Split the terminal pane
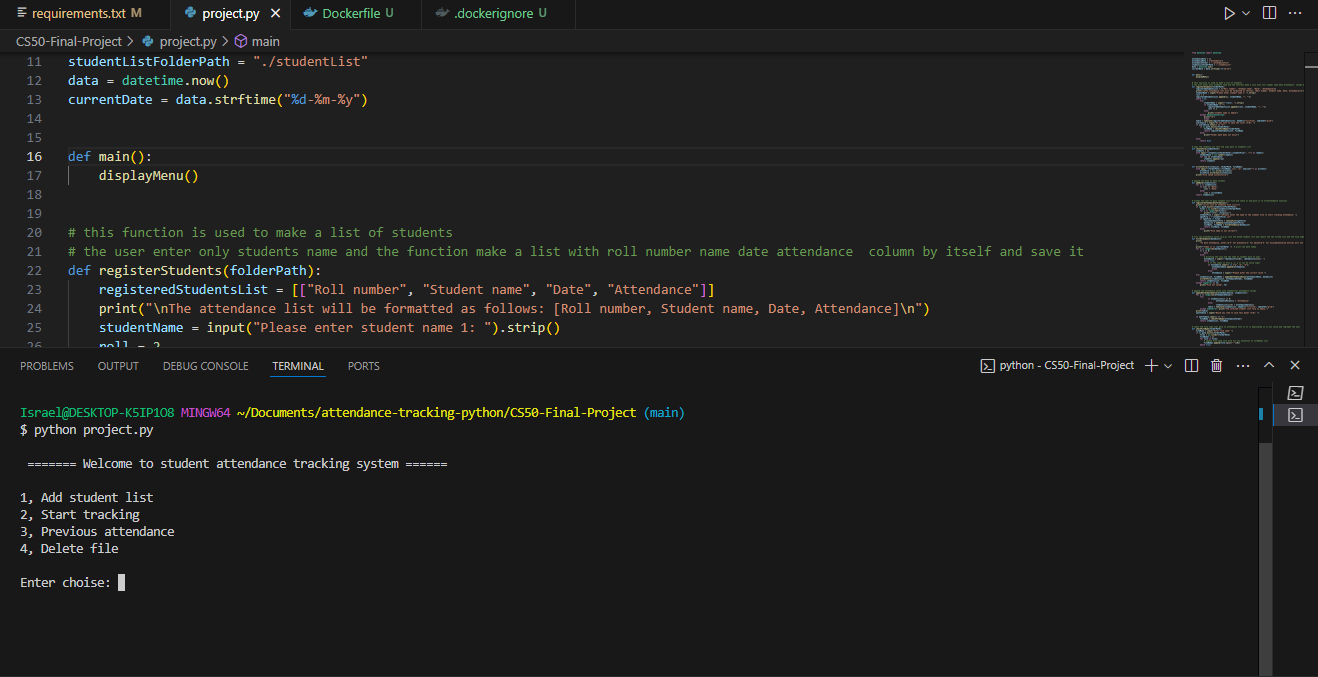 tap(1191, 366)
